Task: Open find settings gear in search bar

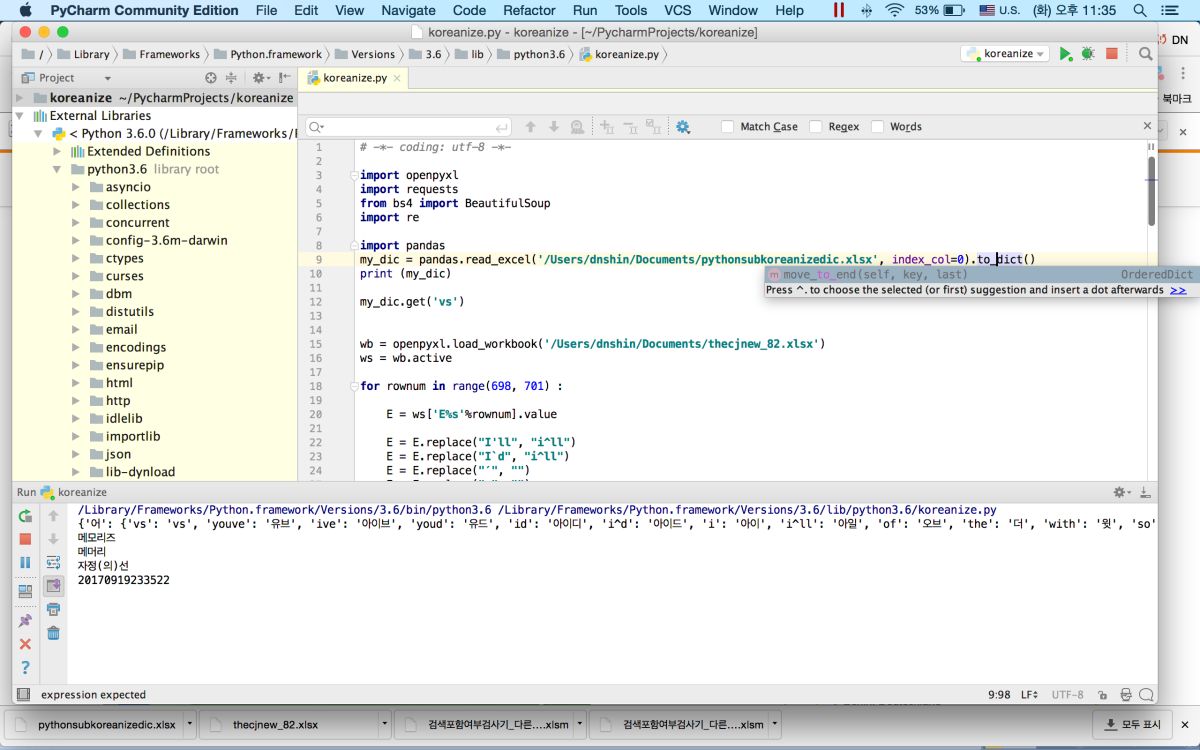Action: [x=683, y=127]
